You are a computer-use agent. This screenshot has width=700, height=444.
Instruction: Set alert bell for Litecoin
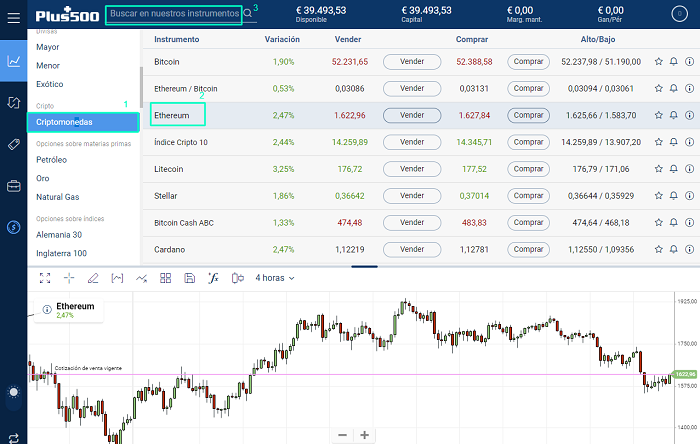pyautogui.click(x=674, y=169)
